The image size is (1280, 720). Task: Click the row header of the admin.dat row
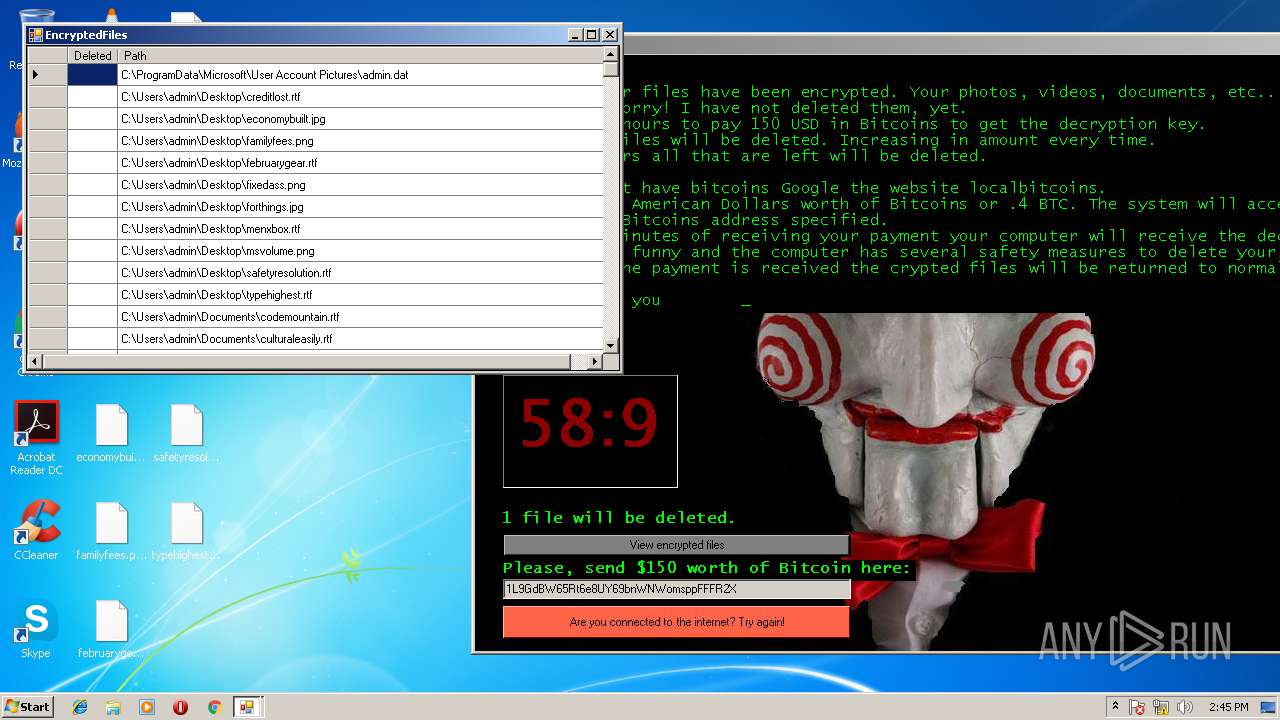[47, 75]
